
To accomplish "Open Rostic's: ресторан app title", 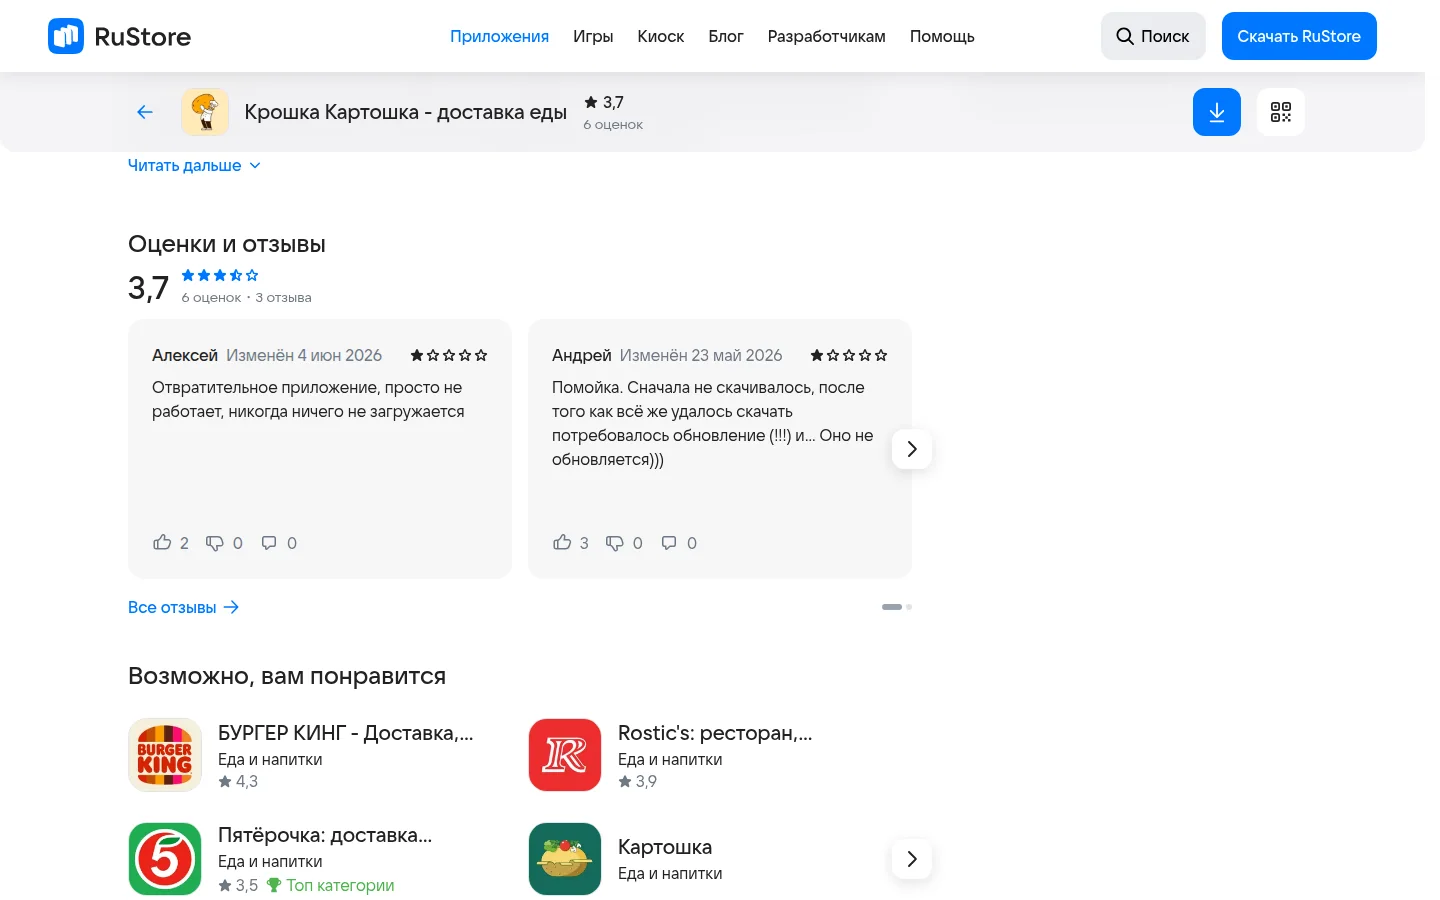I will click(x=715, y=733).
